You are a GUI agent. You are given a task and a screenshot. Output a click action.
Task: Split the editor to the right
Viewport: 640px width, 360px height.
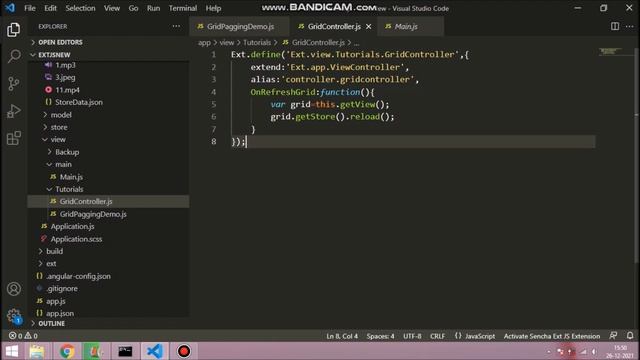tap(615, 26)
